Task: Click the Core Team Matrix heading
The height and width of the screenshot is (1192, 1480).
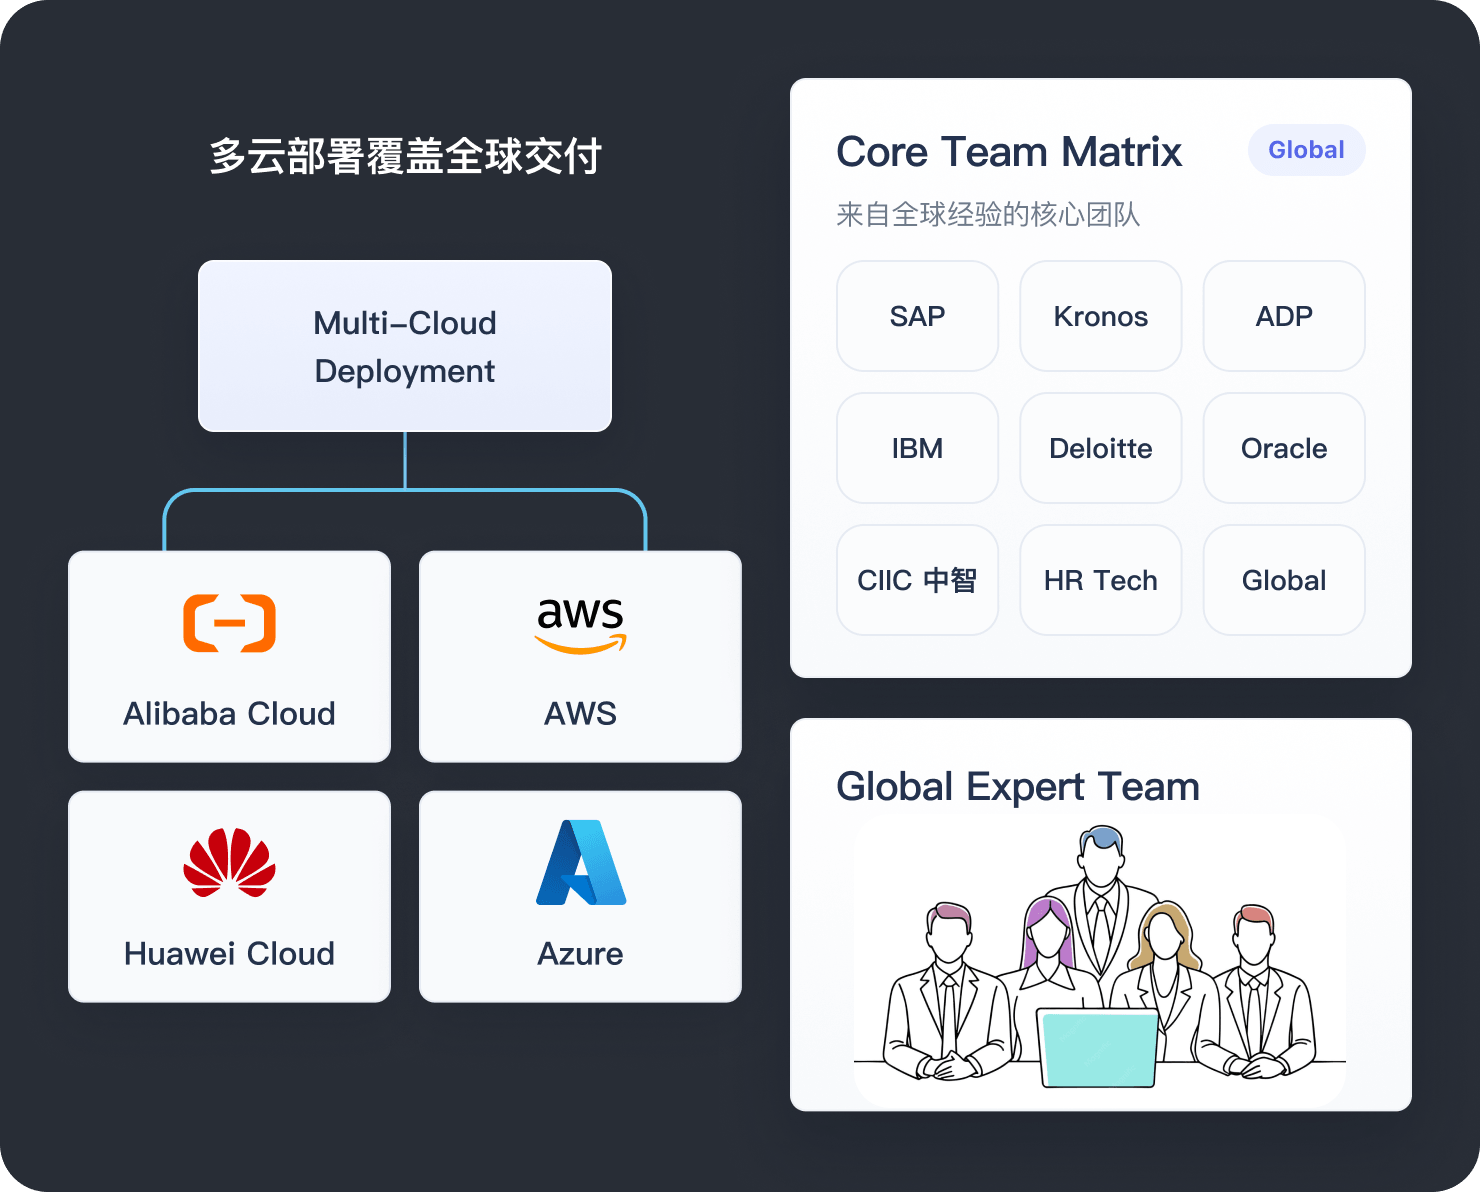Action: click(x=1009, y=152)
